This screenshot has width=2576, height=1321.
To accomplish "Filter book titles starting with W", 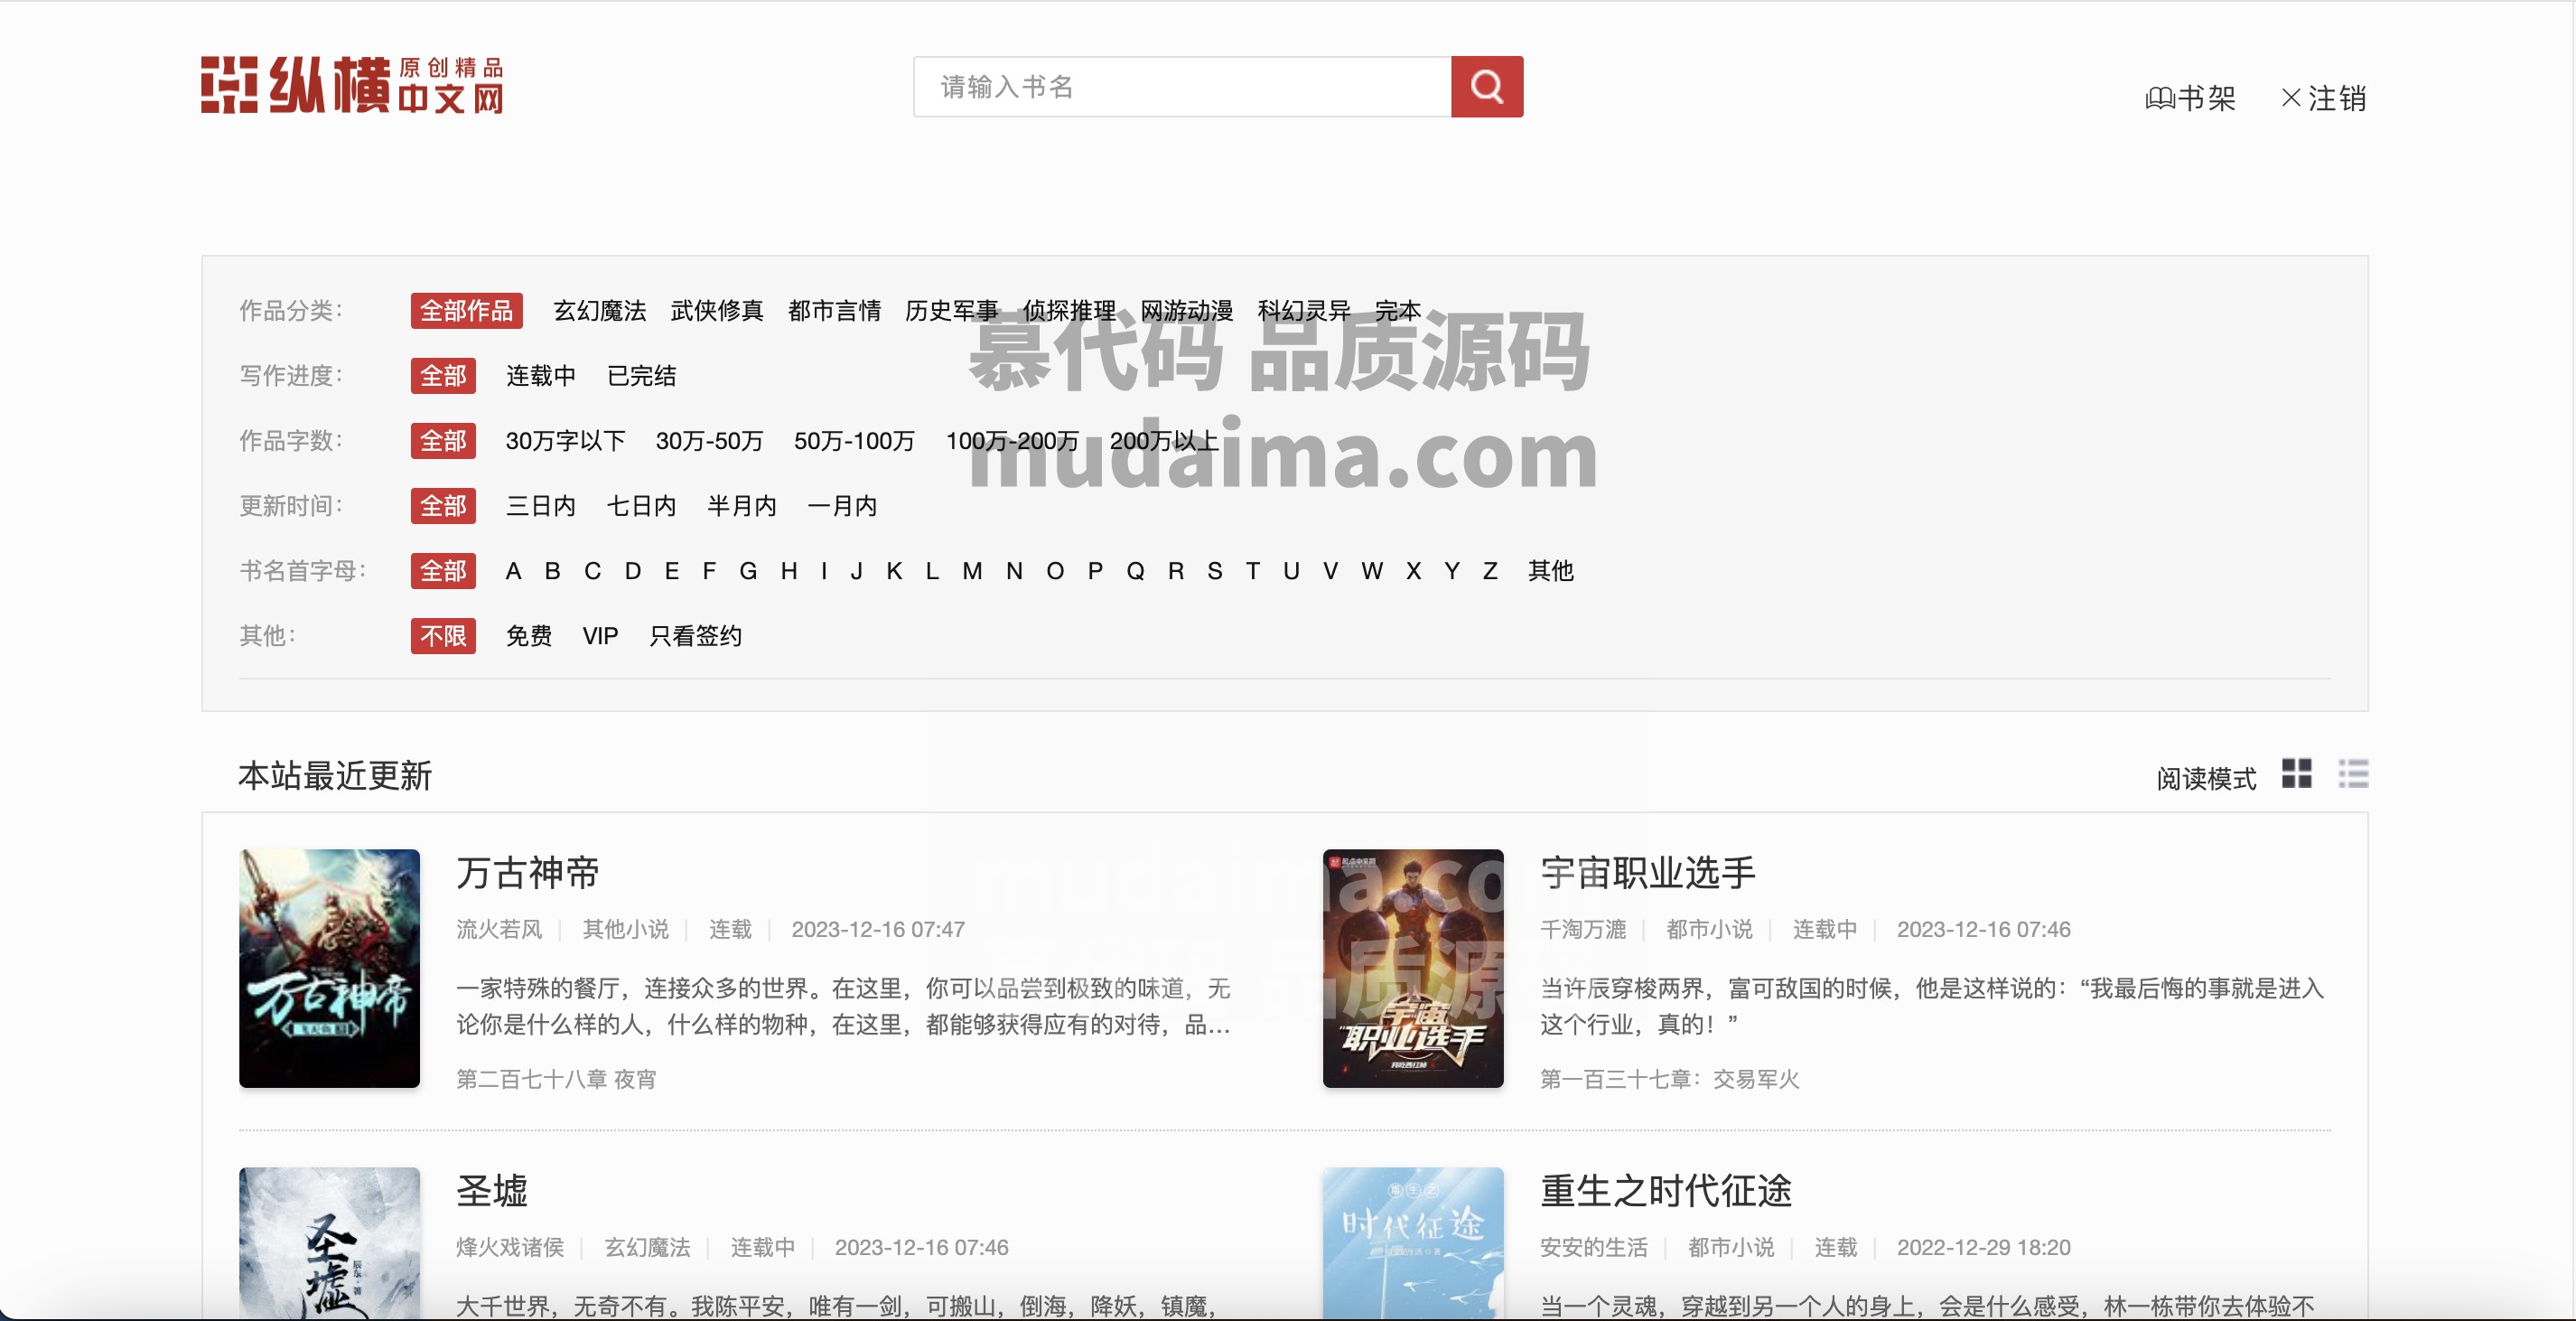I will point(1372,571).
